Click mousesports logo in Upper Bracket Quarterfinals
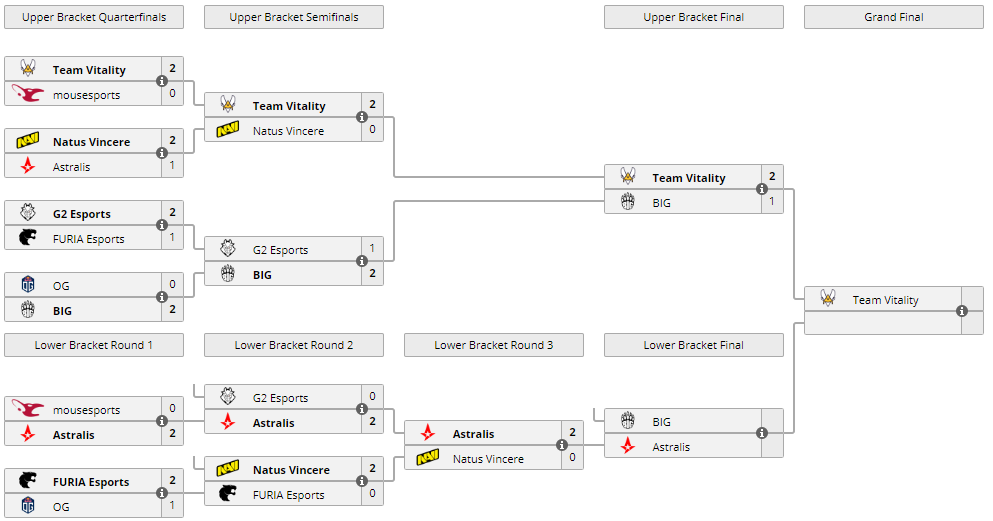This screenshot has height=521, width=993. tap(28, 95)
